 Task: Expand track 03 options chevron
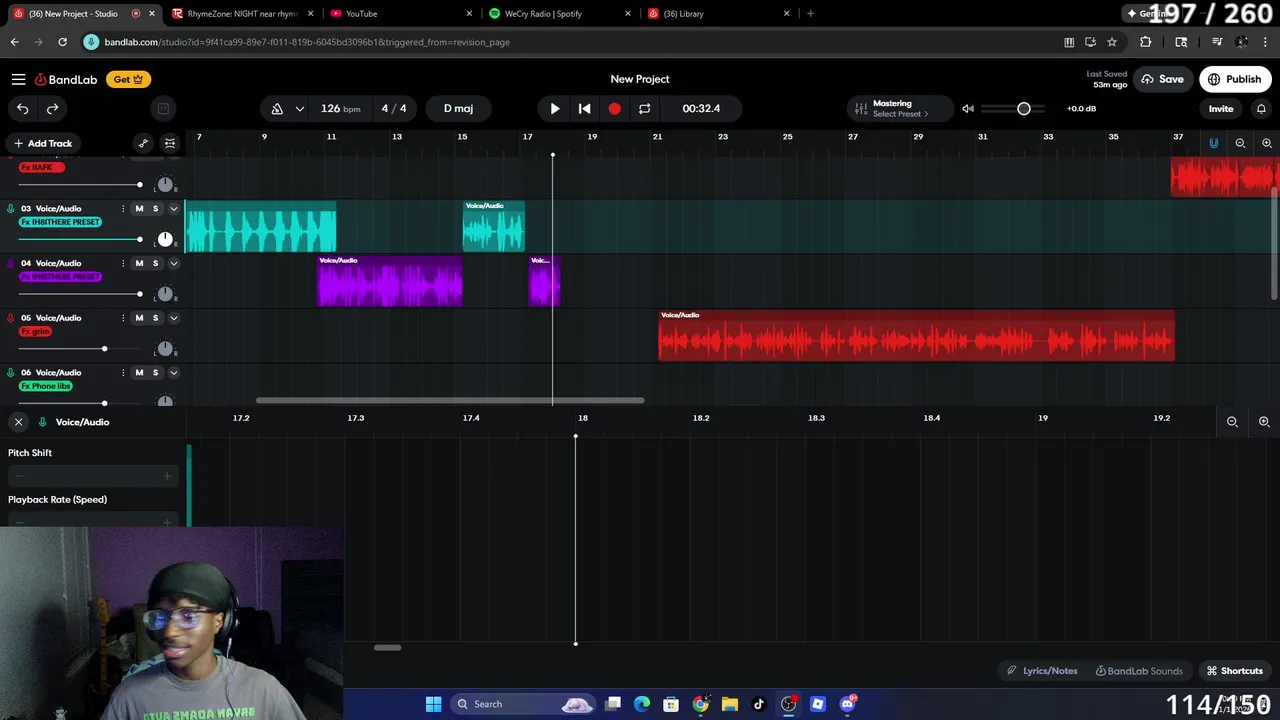tap(173, 209)
